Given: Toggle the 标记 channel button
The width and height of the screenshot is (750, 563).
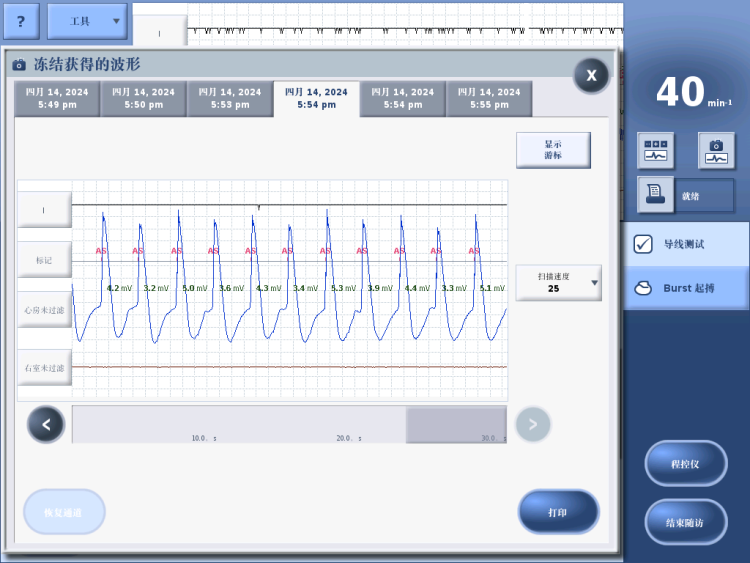Looking at the screenshot, I should coord(44,260).
